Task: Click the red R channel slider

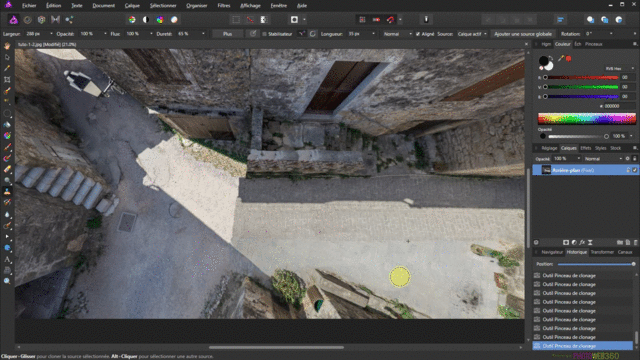Action: [x=582, y=77]
